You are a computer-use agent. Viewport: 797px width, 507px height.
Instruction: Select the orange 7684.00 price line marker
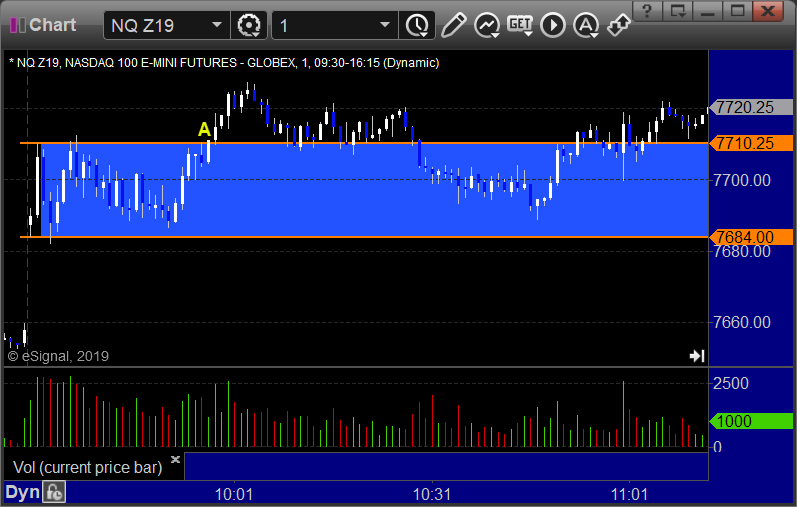(751, 237)
